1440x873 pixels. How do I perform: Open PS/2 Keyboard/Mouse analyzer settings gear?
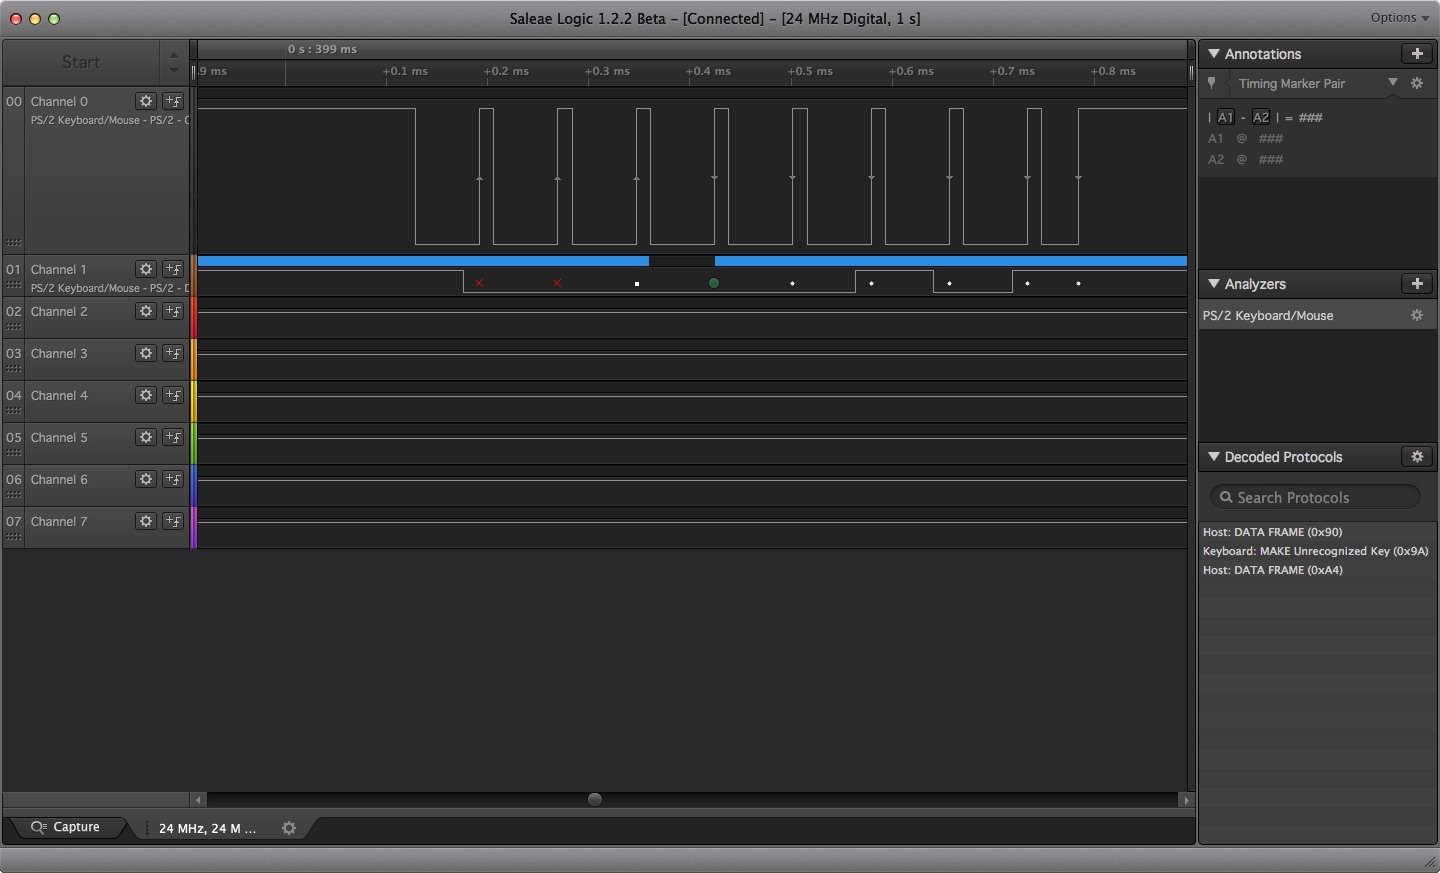tap(1417, 316)
